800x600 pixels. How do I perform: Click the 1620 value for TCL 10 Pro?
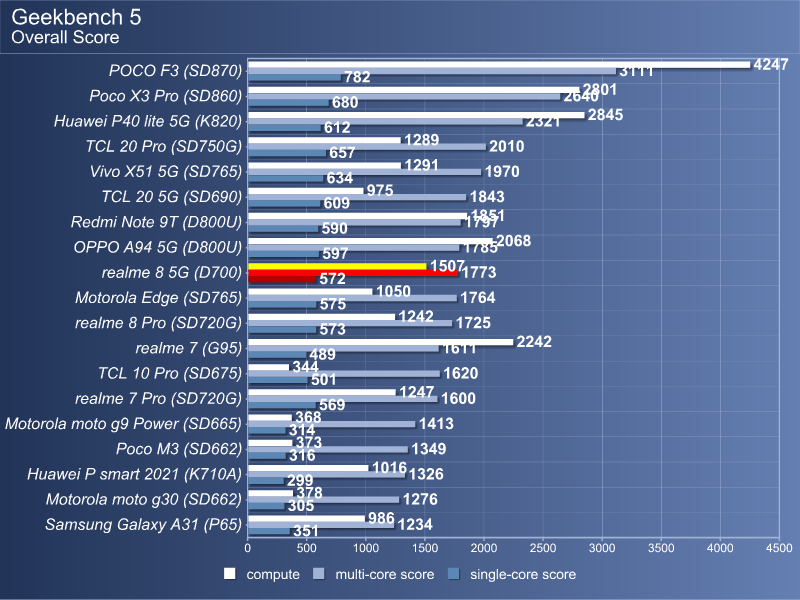pos(461,373)
